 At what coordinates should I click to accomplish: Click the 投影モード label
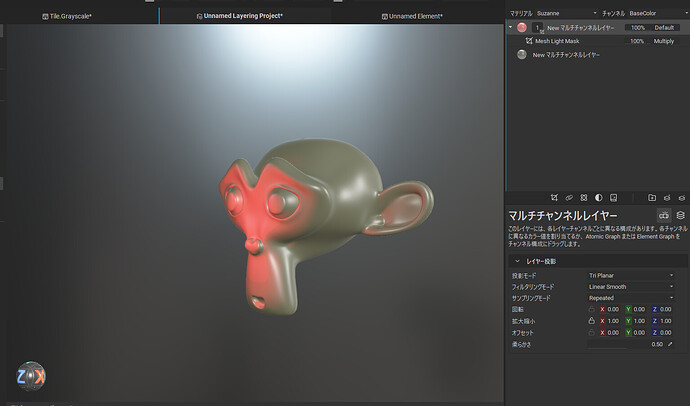point(524,276)
